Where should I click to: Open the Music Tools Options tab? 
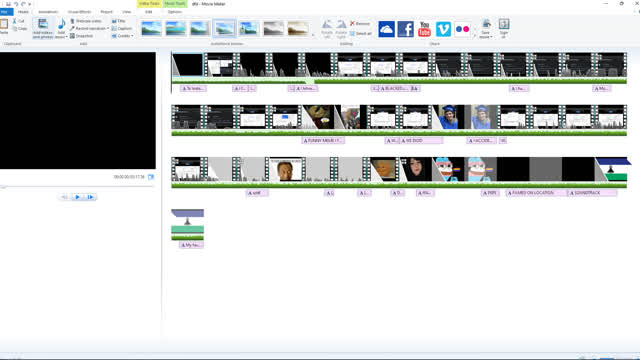click(175, 12)
